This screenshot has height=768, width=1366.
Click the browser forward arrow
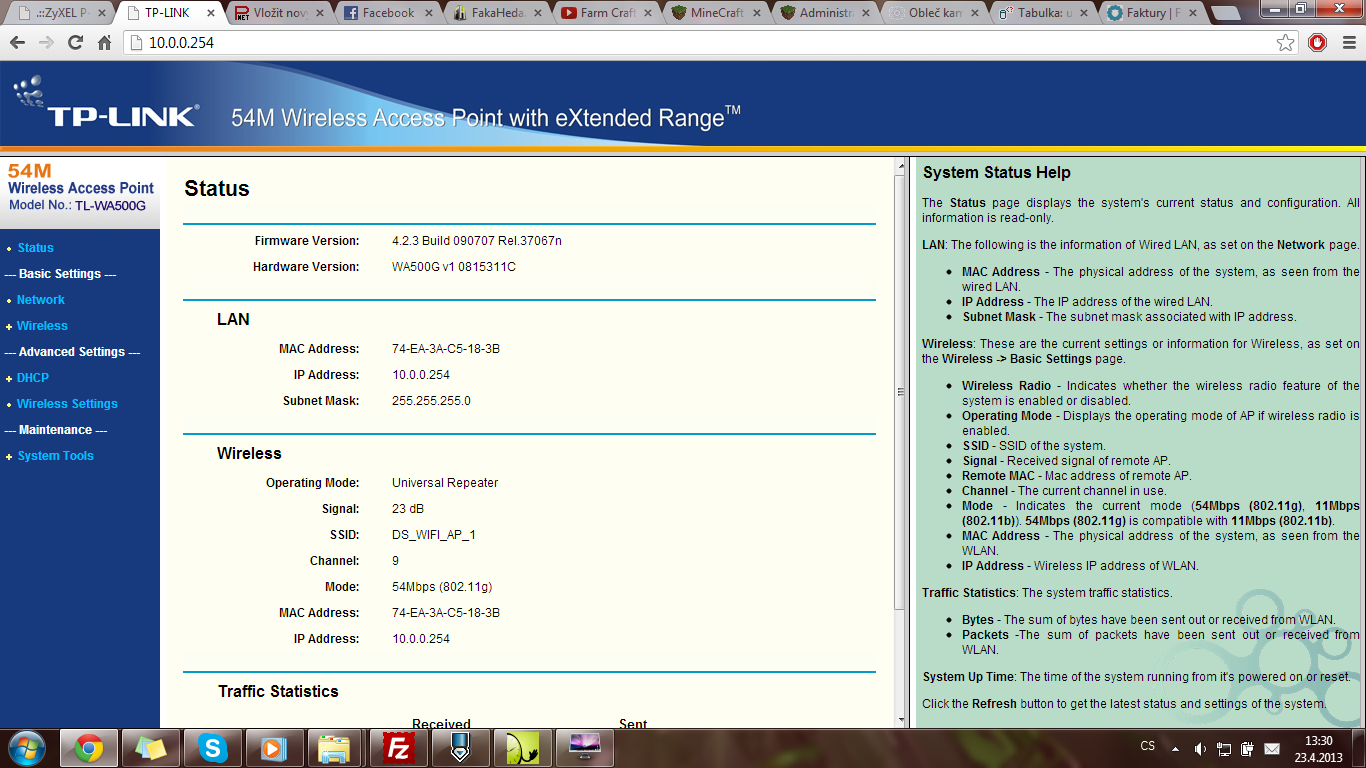click(x=46, y=43)
